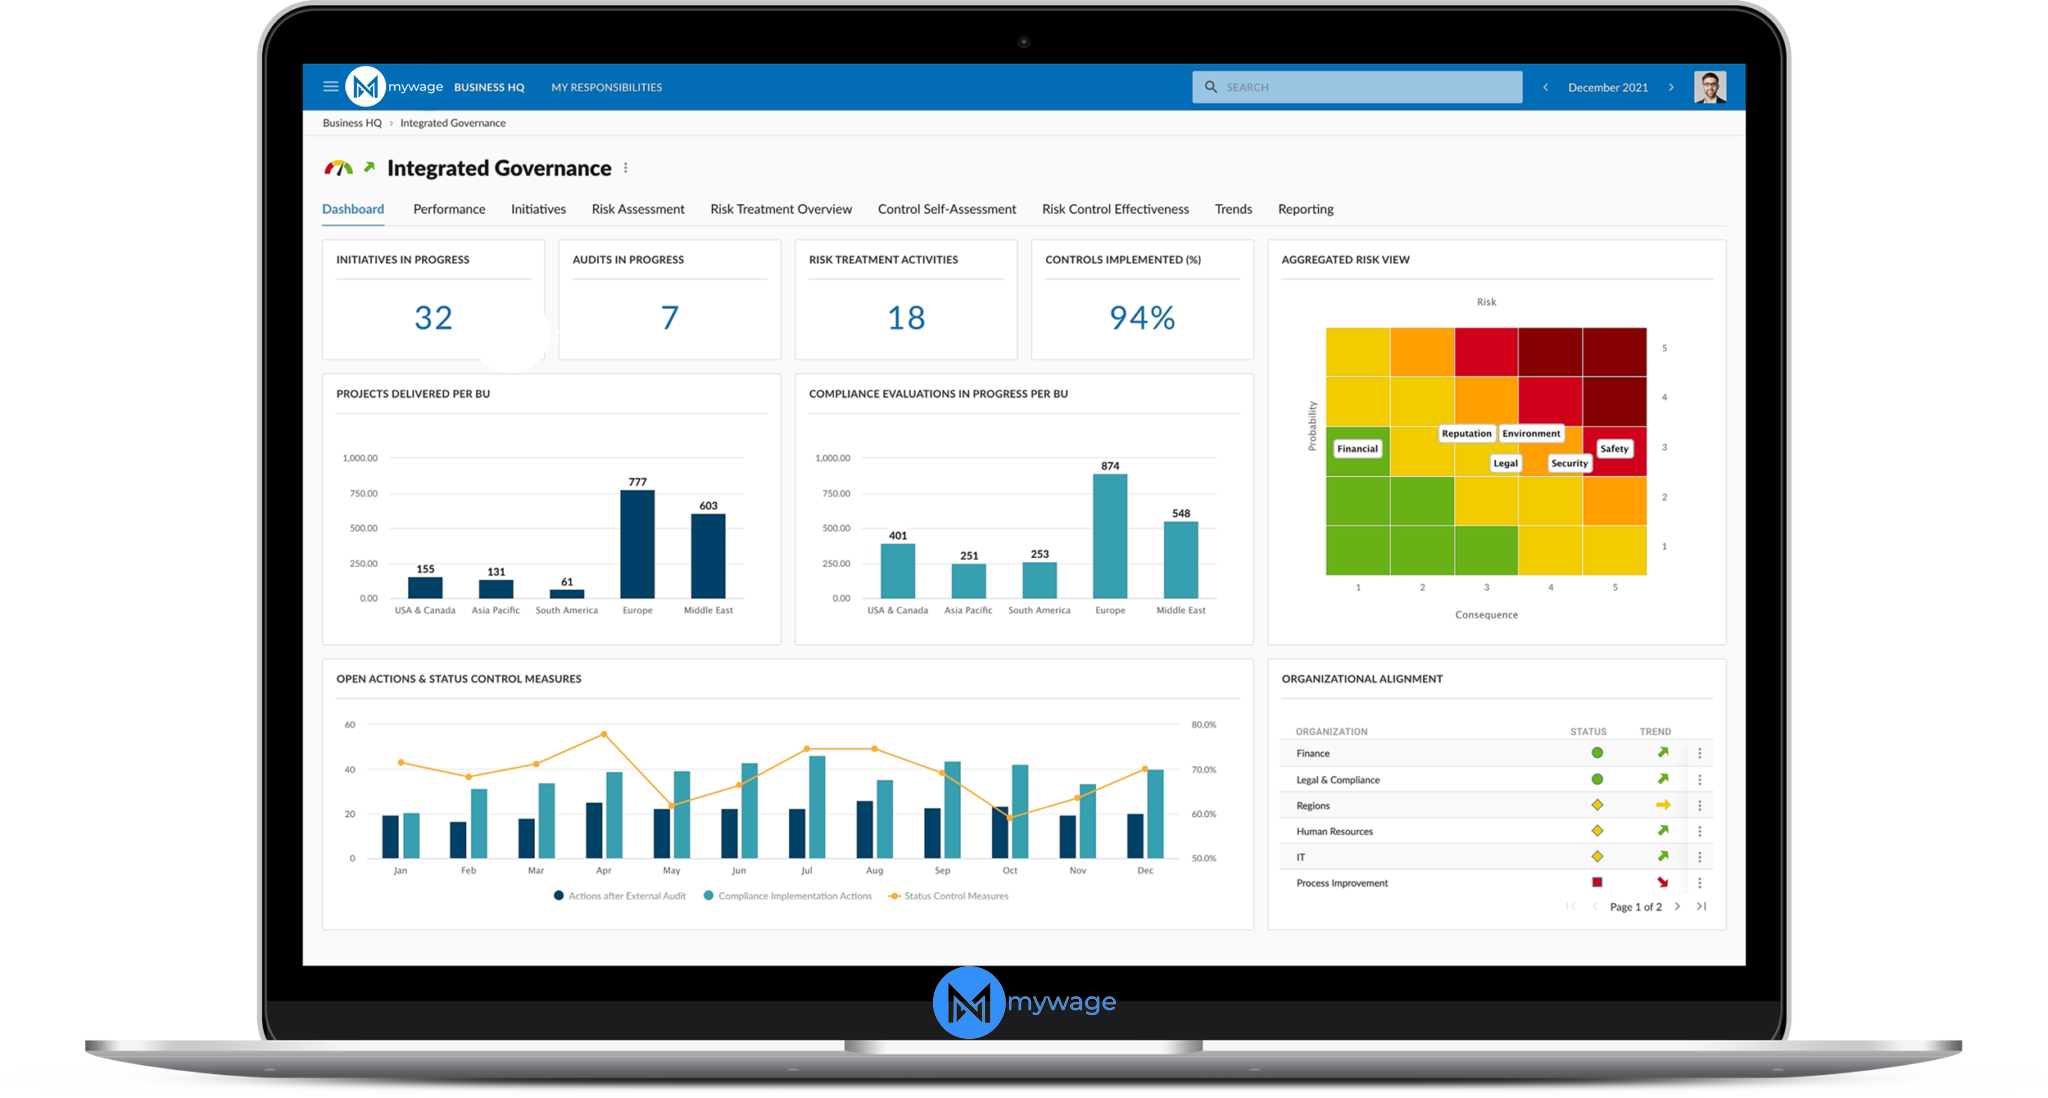This screenshot has height=1098, width=2048.
Task: Click the gauge icon beside Integrated Governance
Action: pyautogui.click(x=338, y=168)
